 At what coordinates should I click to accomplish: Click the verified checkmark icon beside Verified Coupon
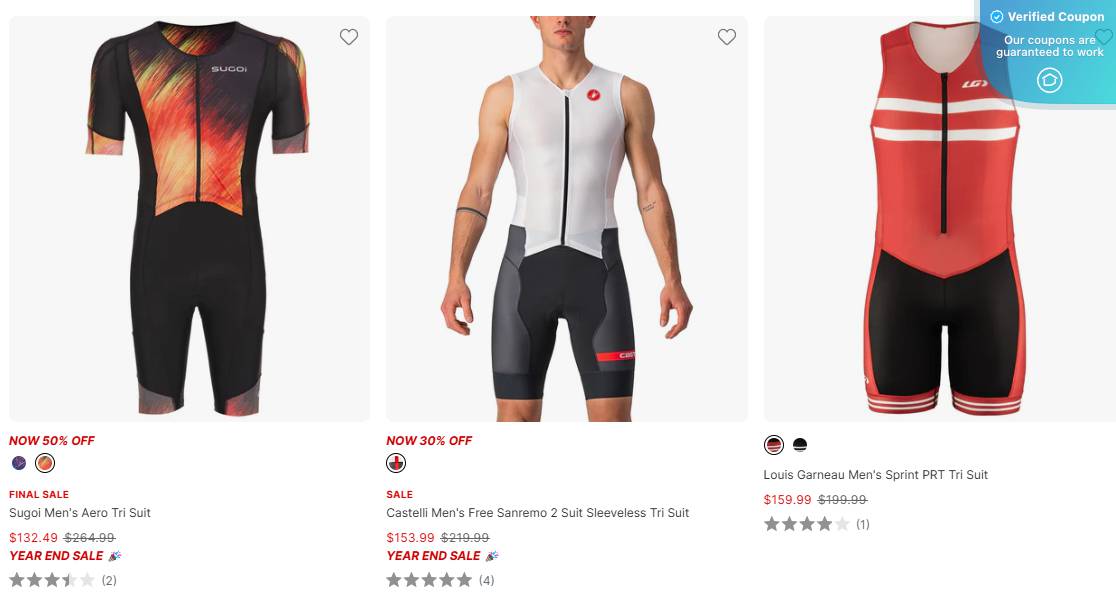coord(996,17)
